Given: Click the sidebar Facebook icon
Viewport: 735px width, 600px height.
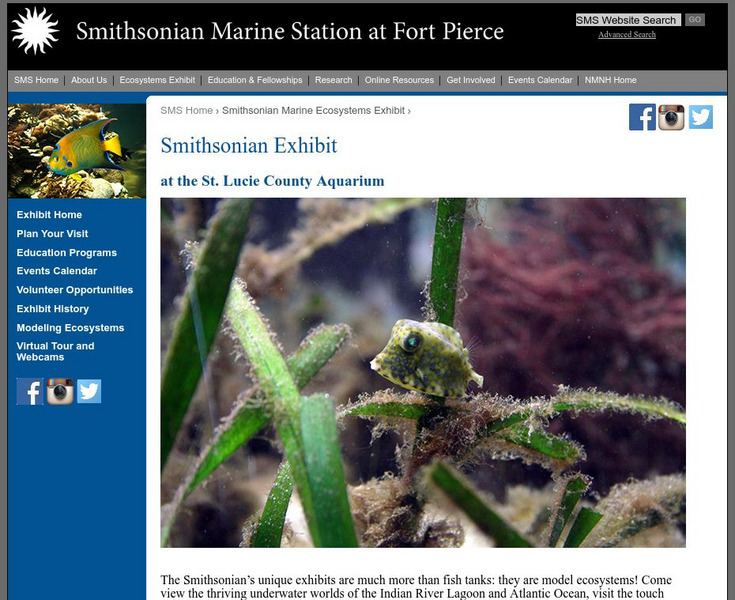Looking at the screenshot, I should pos(30,391).
